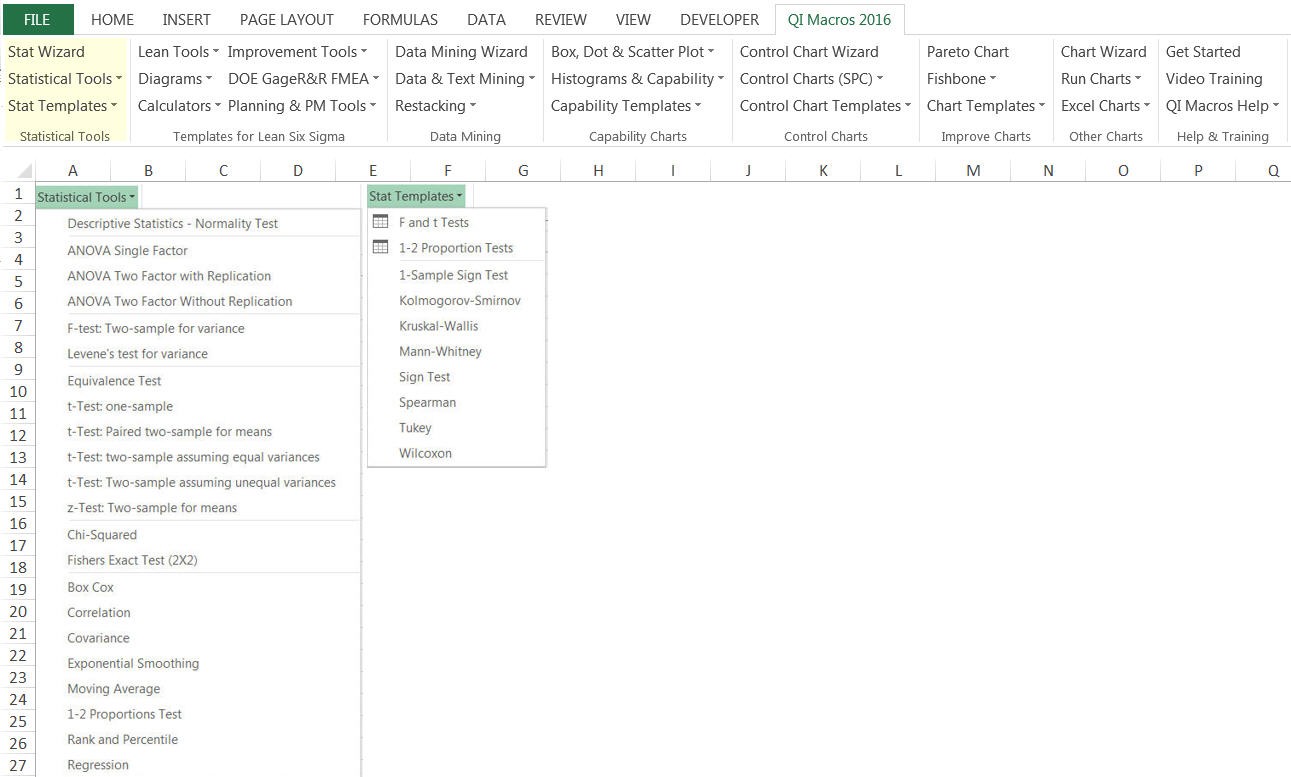Select row 20 header

tap(18, 612)
